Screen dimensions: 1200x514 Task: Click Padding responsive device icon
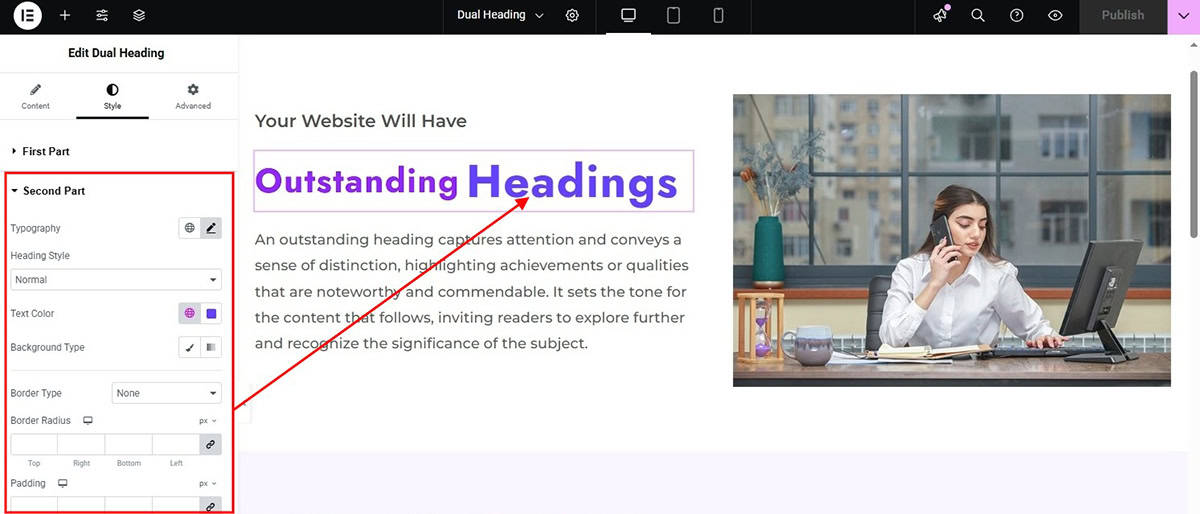coord(63,483)
